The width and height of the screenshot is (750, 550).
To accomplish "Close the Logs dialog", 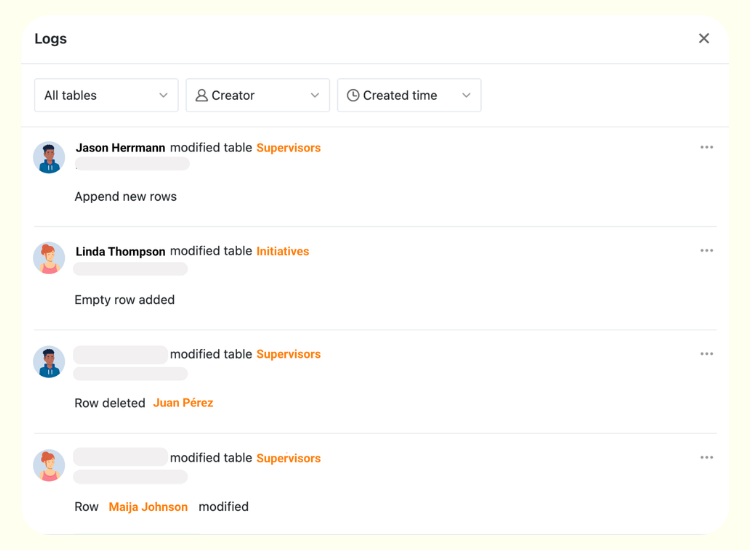I will [x=704, y=39].
